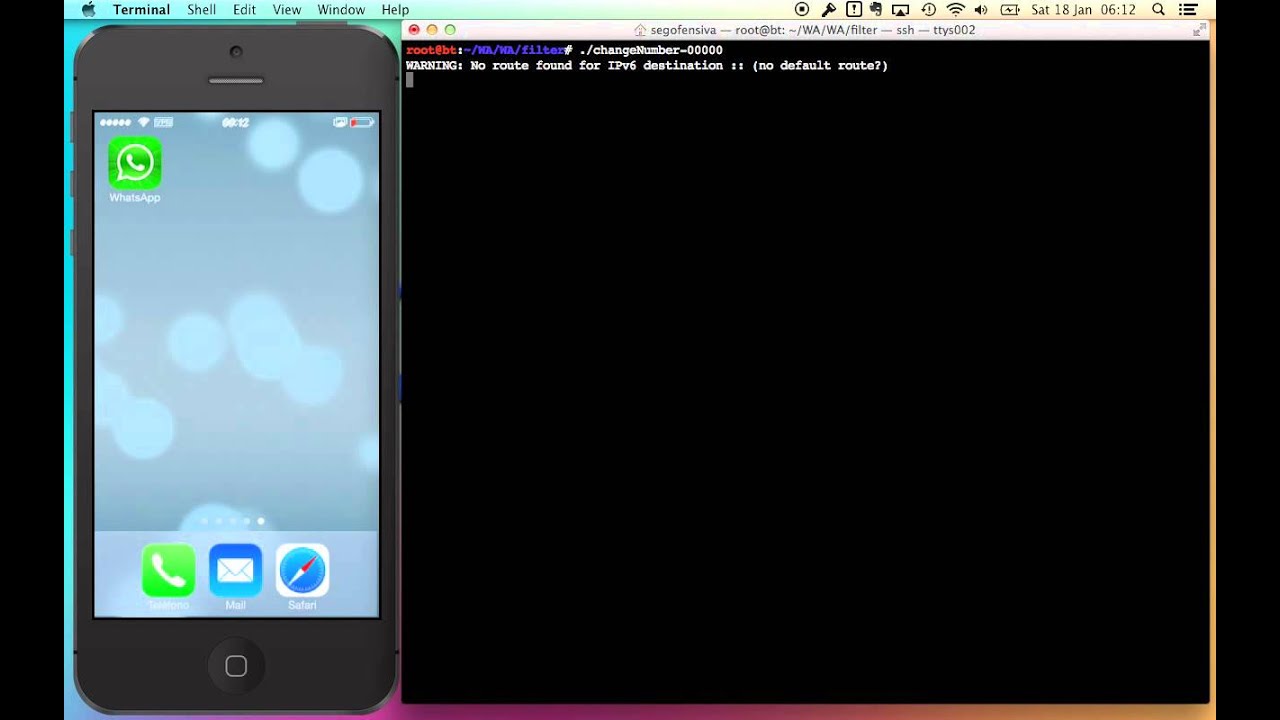Open the Help menu

tap(395, 10)
